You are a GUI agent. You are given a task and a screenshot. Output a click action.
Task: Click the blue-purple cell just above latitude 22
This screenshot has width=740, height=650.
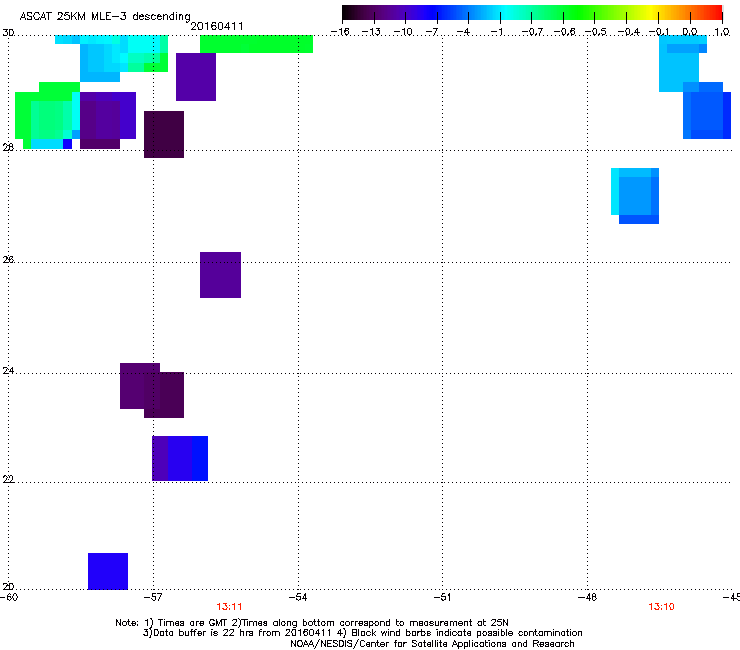click(x=180, y=458)
